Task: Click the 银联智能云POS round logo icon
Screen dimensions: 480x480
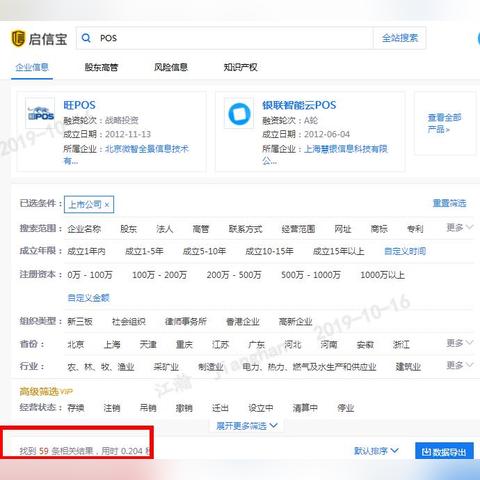Action: (x=239, y=113)
